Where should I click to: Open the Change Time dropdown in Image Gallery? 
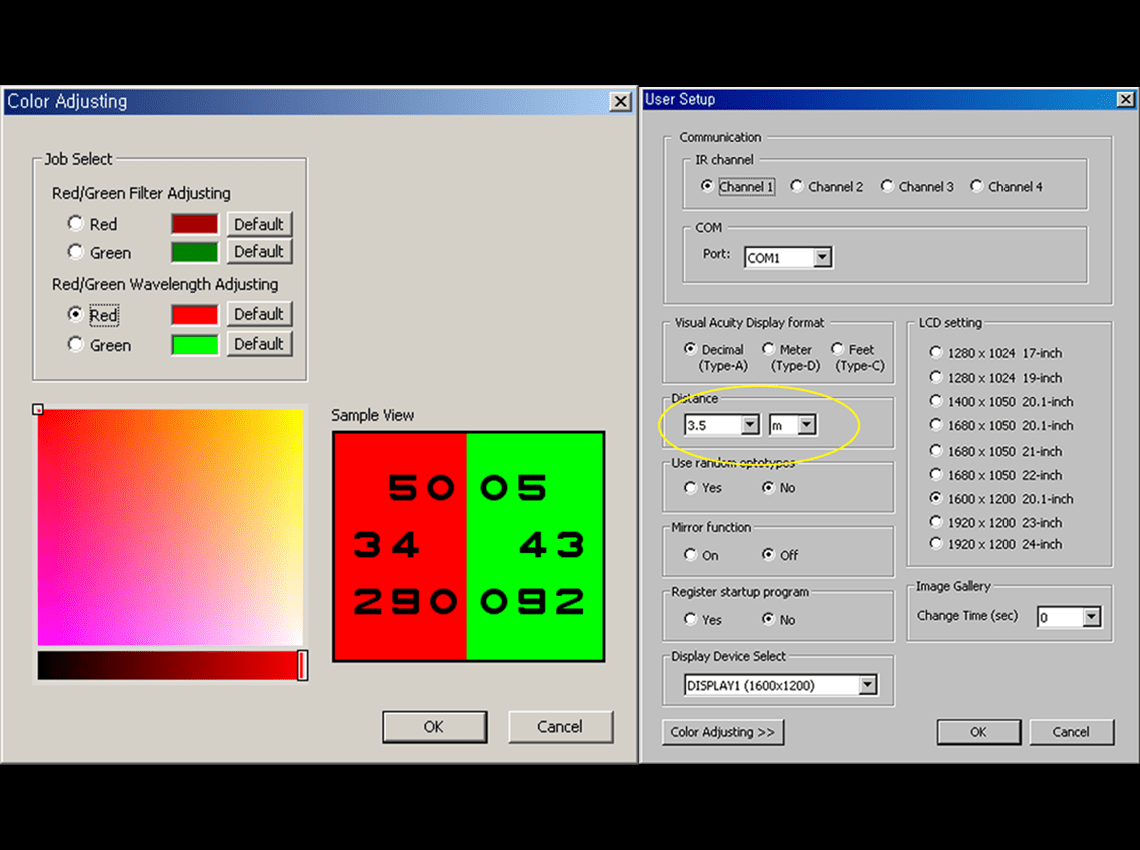(1090, 617)
